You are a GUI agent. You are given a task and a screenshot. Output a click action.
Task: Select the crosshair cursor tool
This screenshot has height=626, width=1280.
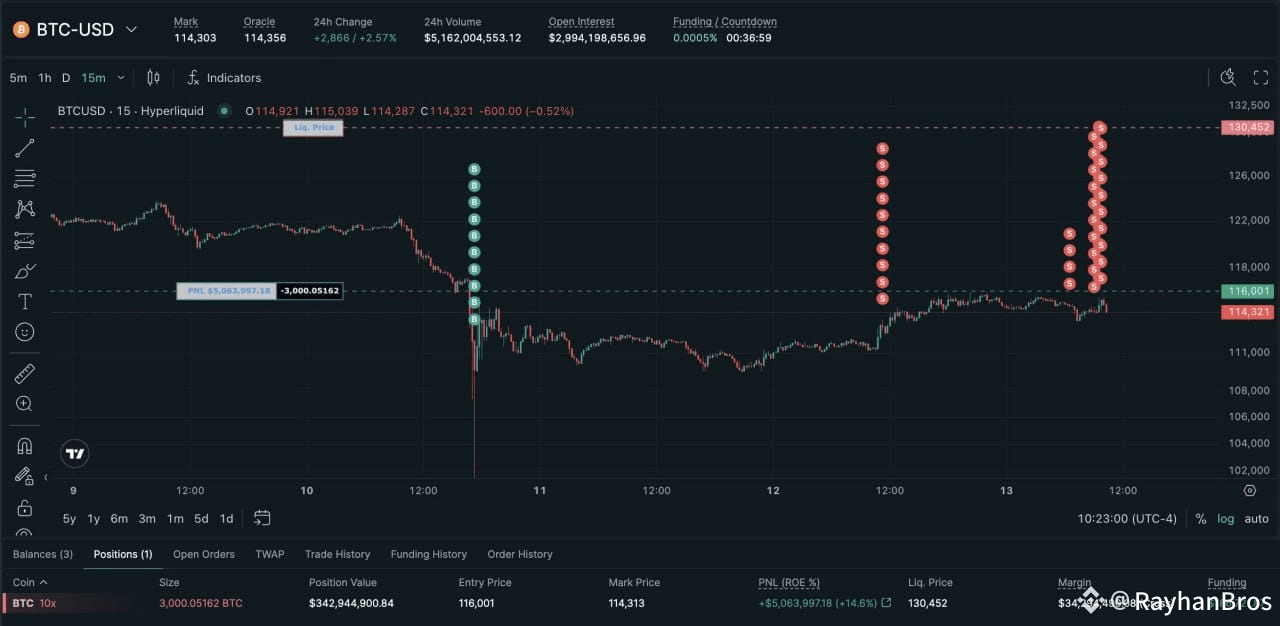(24, 117)
